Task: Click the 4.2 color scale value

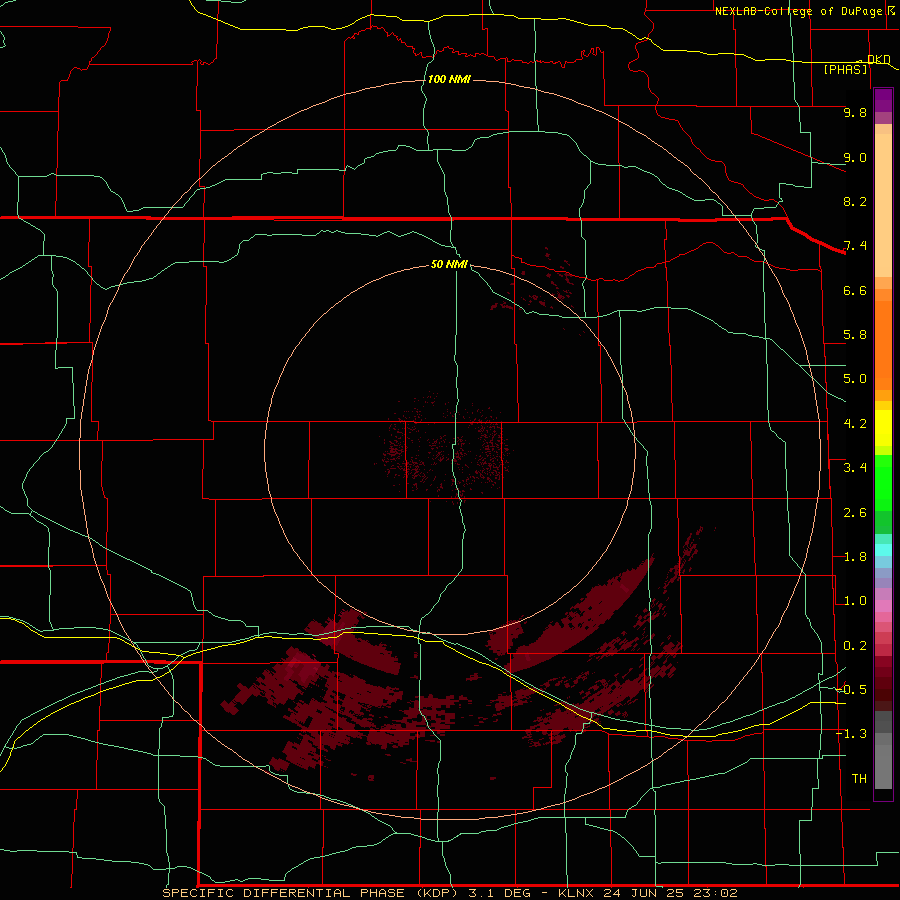Action: click(x=855, y=424)
